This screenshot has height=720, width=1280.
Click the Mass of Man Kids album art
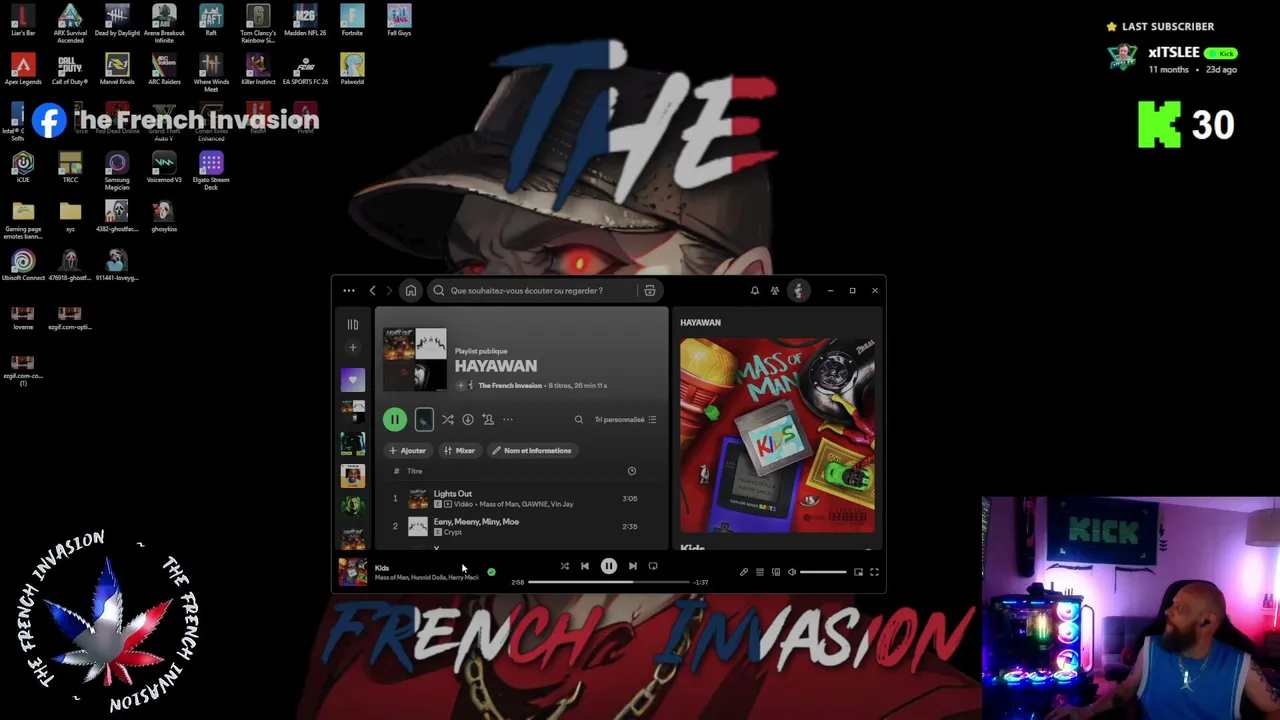[x=778, y=436]
